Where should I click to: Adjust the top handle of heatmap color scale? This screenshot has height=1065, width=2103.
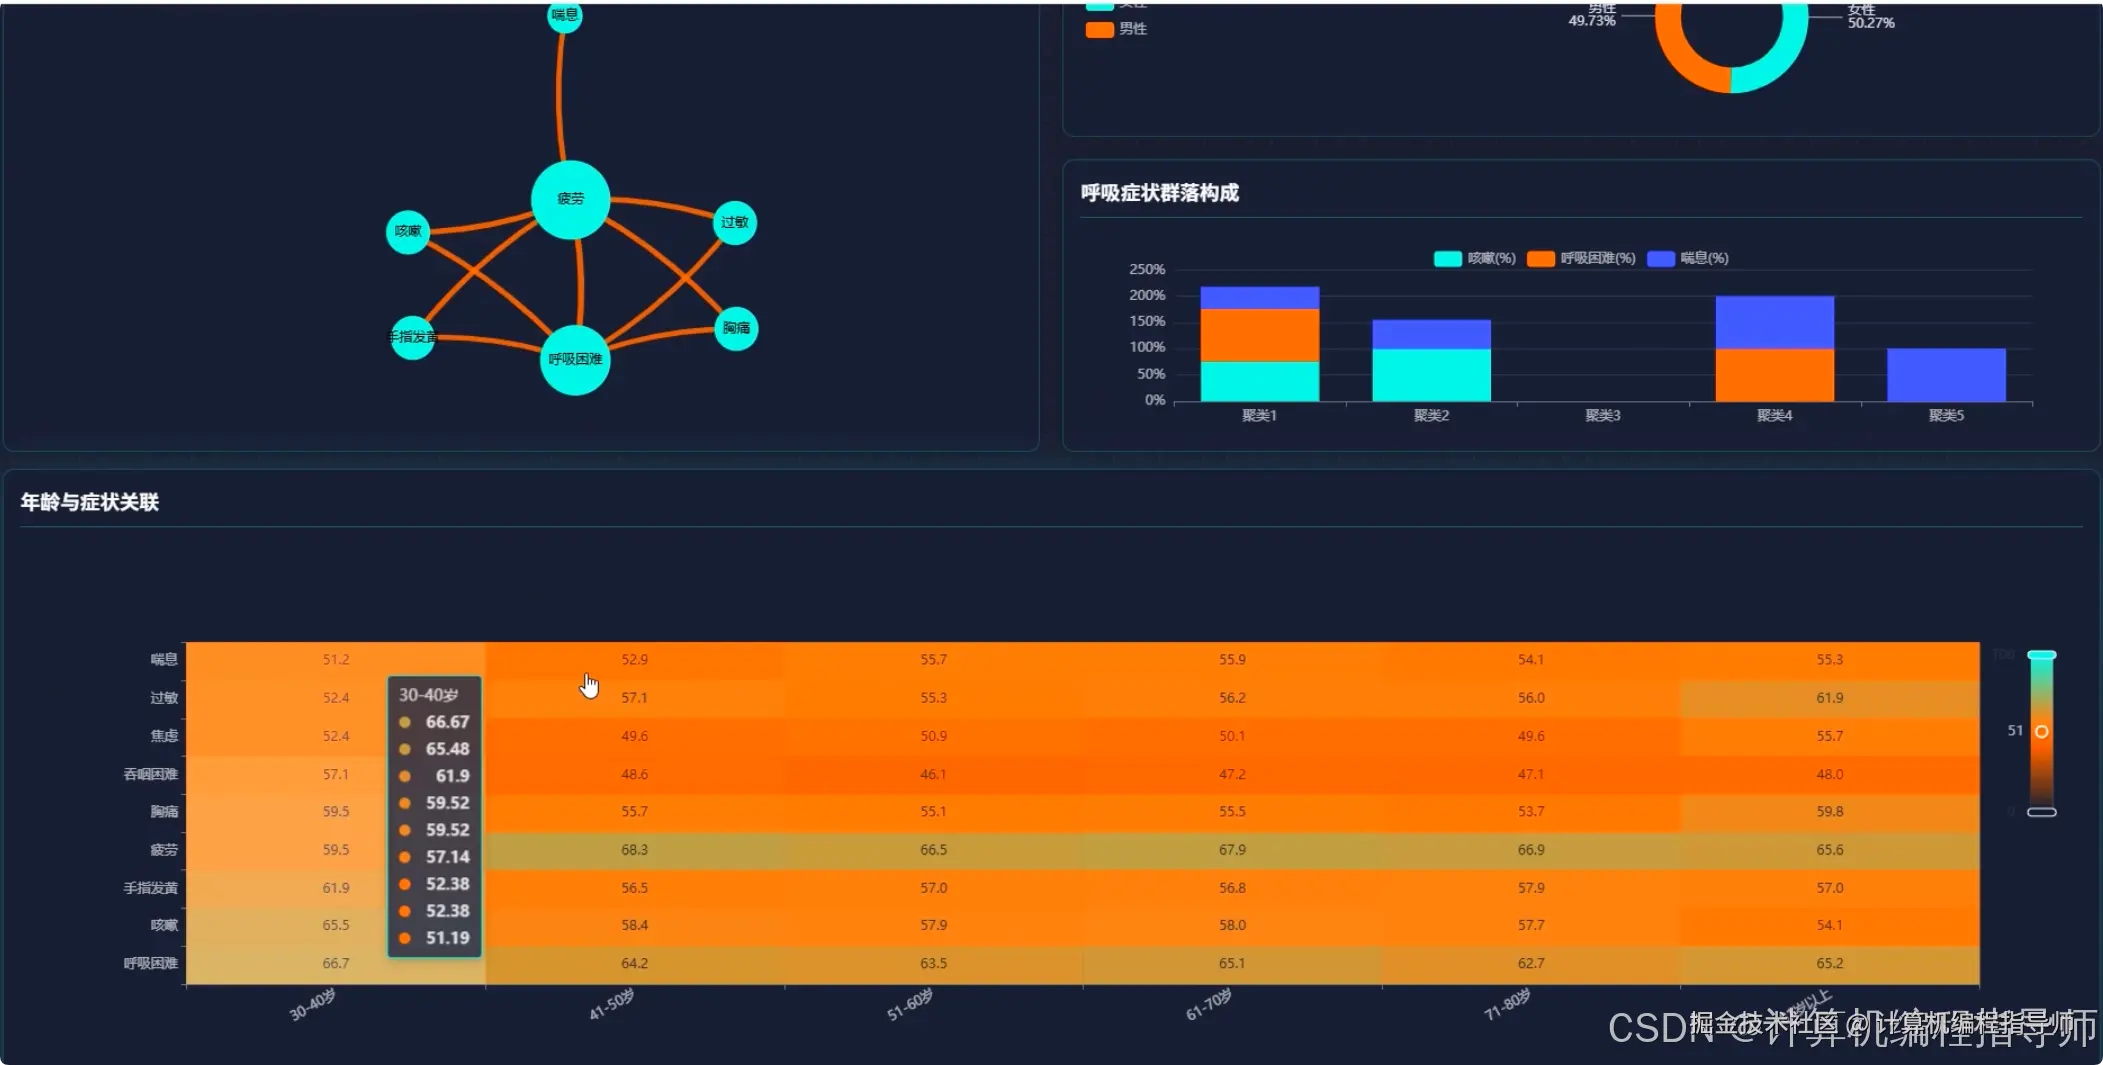[x=2041, y=655]
